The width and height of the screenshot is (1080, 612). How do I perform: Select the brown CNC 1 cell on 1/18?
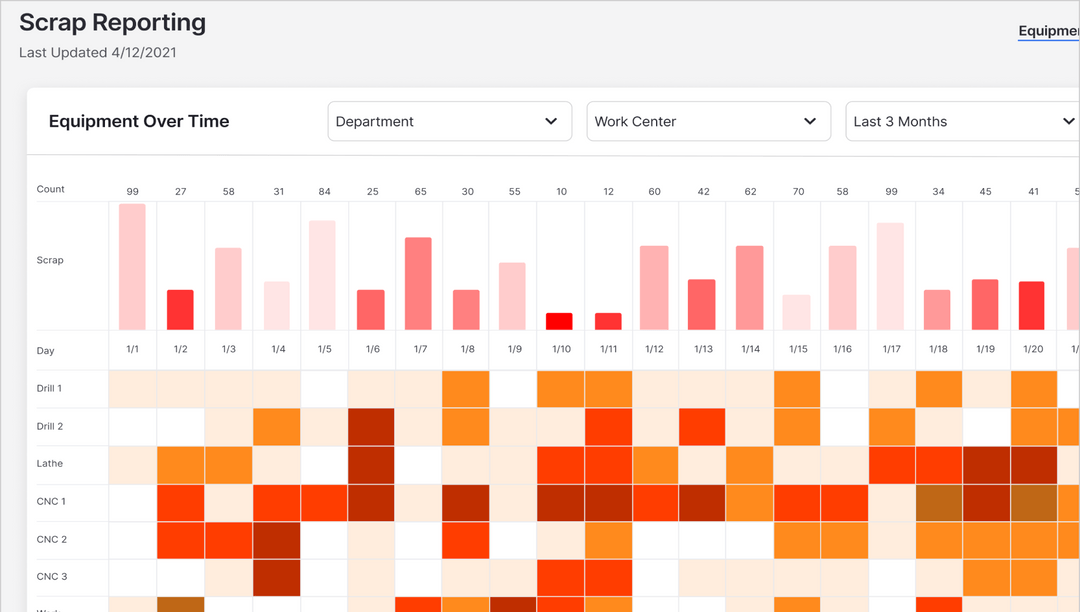tap(938, 501)
